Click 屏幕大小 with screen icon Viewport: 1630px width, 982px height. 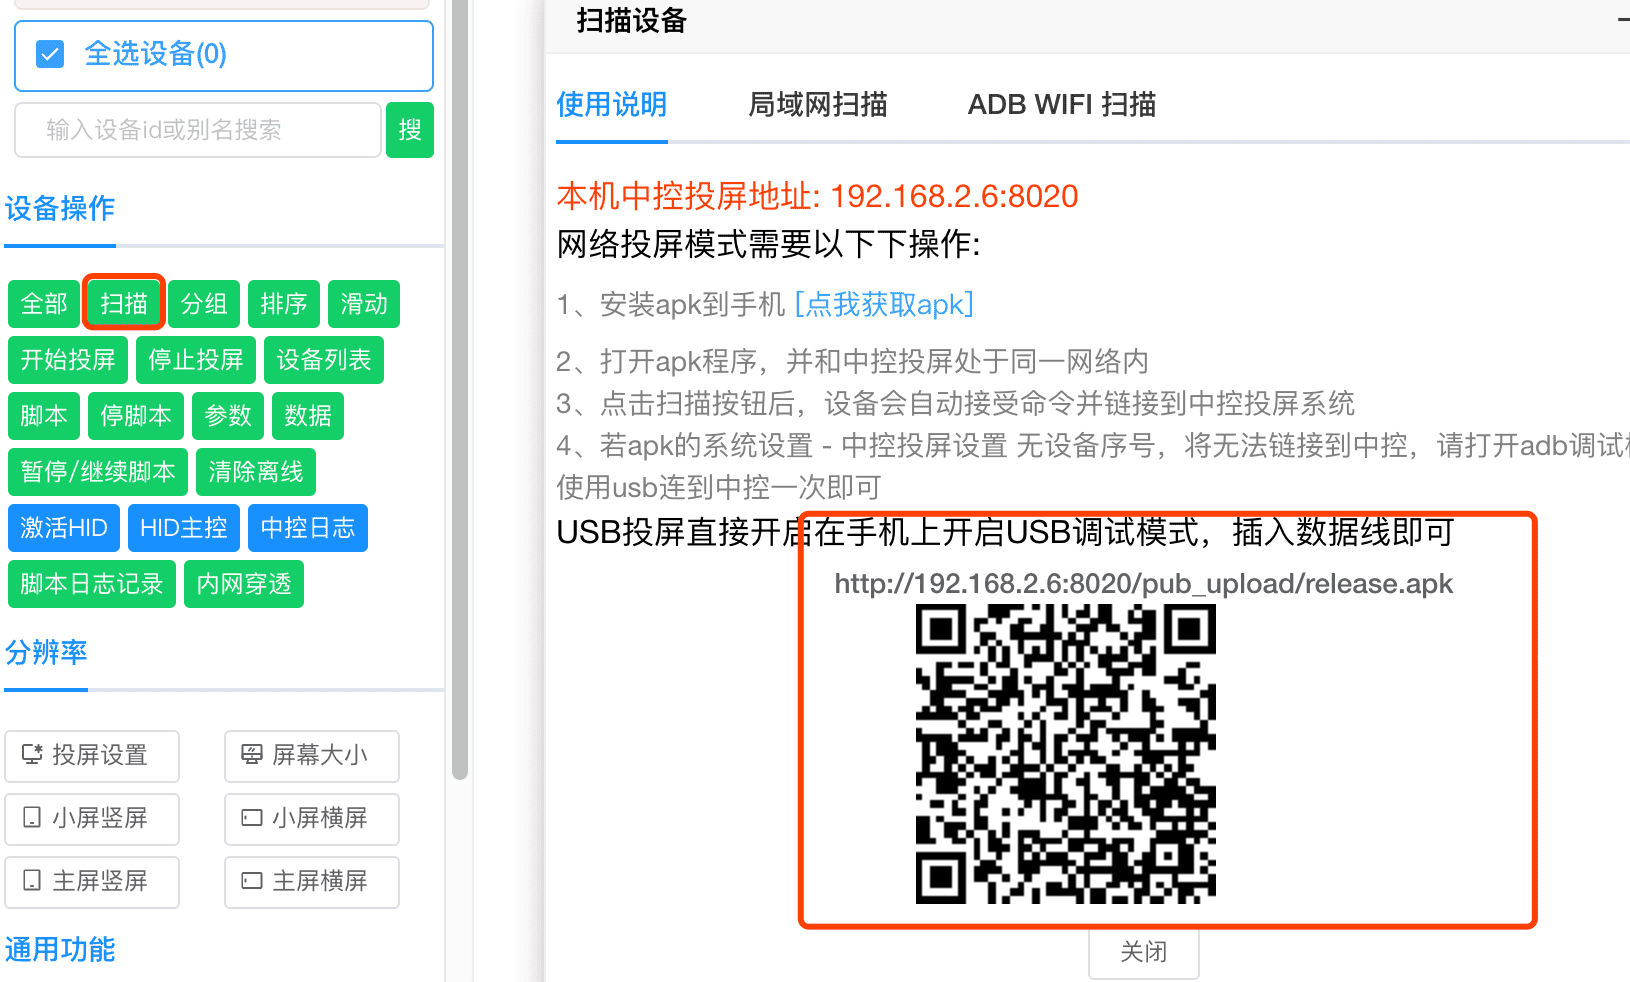click(311, 756)
